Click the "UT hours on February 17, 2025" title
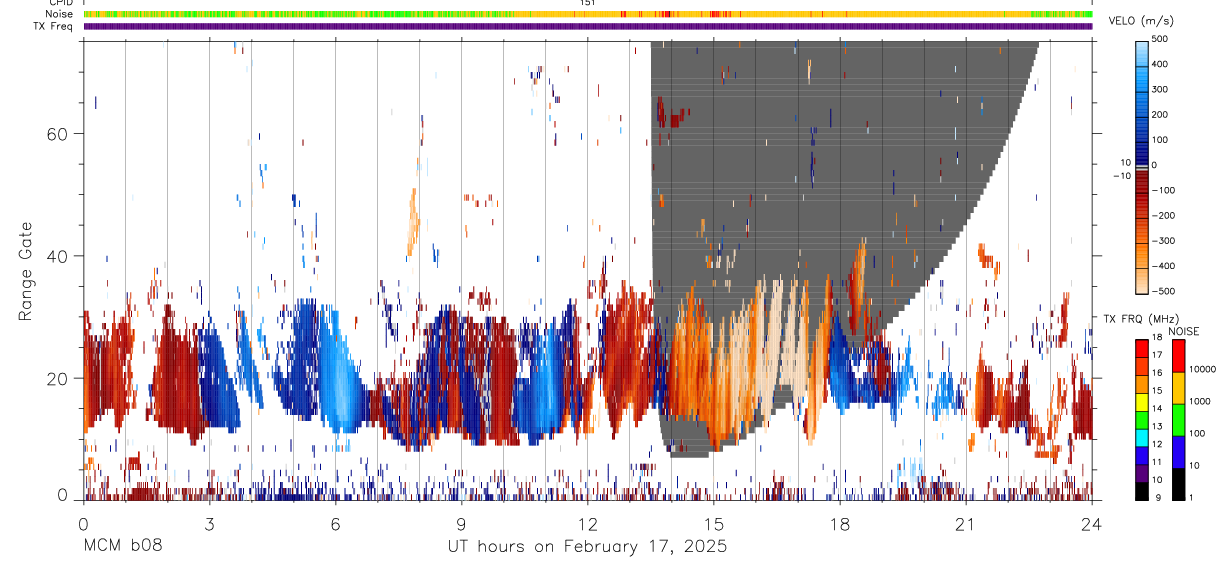 587,548
